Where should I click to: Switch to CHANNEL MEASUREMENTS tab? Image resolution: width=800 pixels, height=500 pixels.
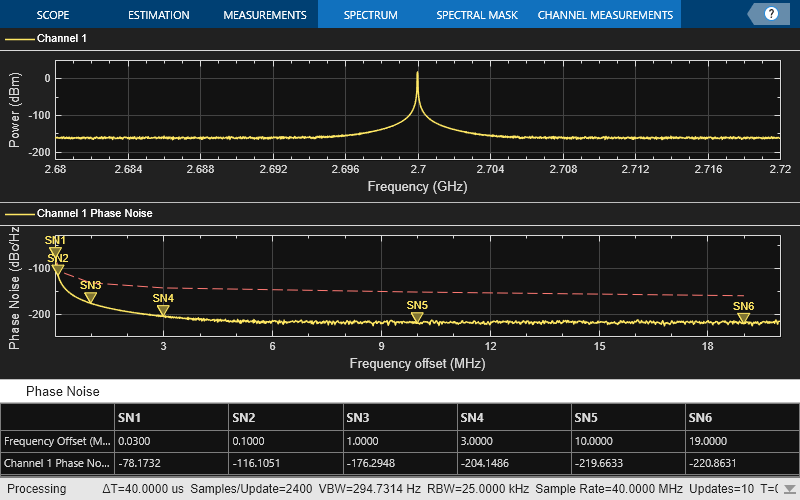coord(605,15)
